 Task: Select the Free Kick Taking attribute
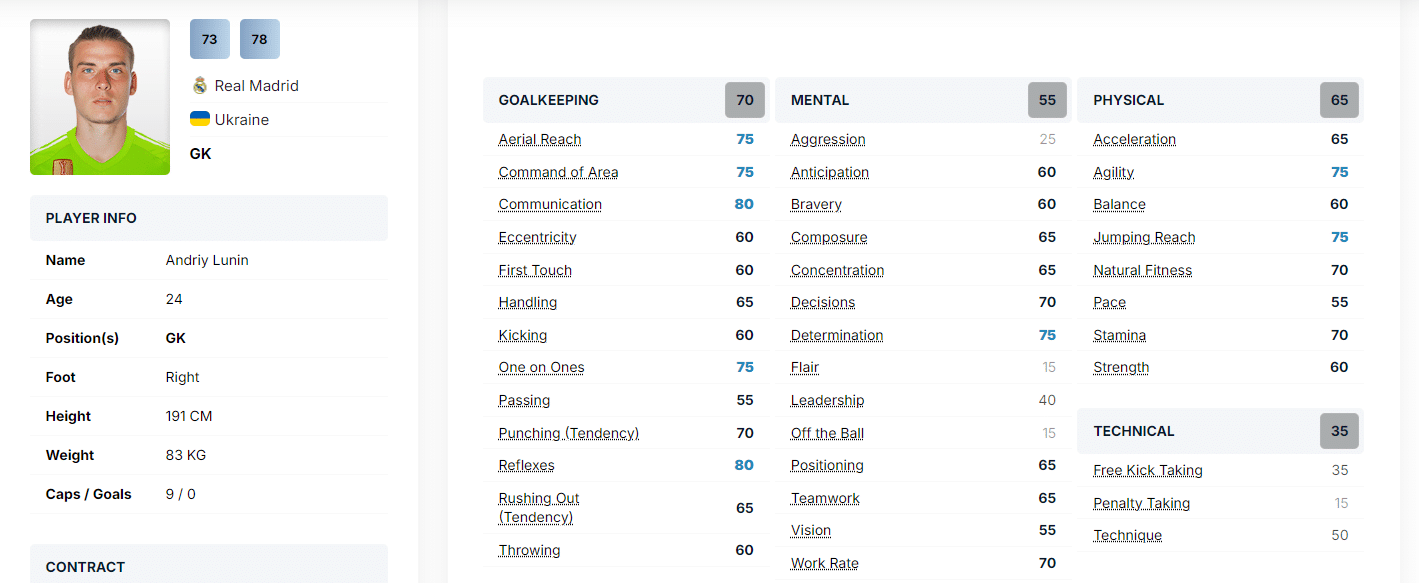(x=1148, y=471)
